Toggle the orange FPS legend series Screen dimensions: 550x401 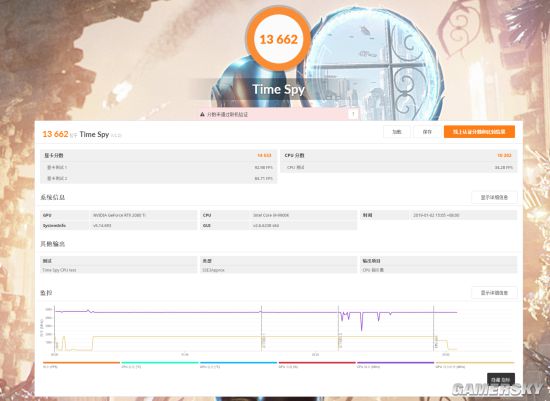(x=81, y=364)
